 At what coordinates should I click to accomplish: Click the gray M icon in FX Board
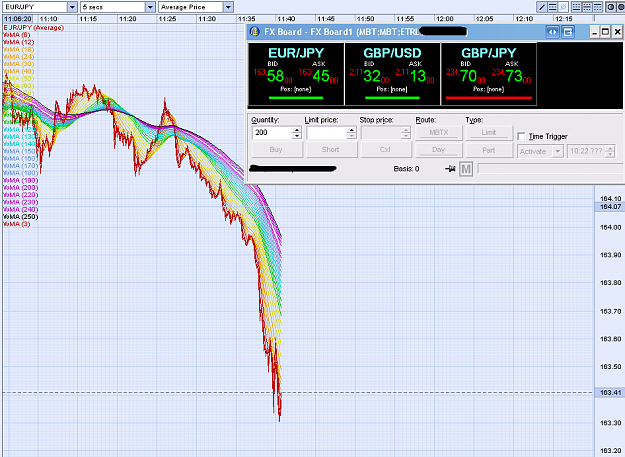(x=466, y=169)
